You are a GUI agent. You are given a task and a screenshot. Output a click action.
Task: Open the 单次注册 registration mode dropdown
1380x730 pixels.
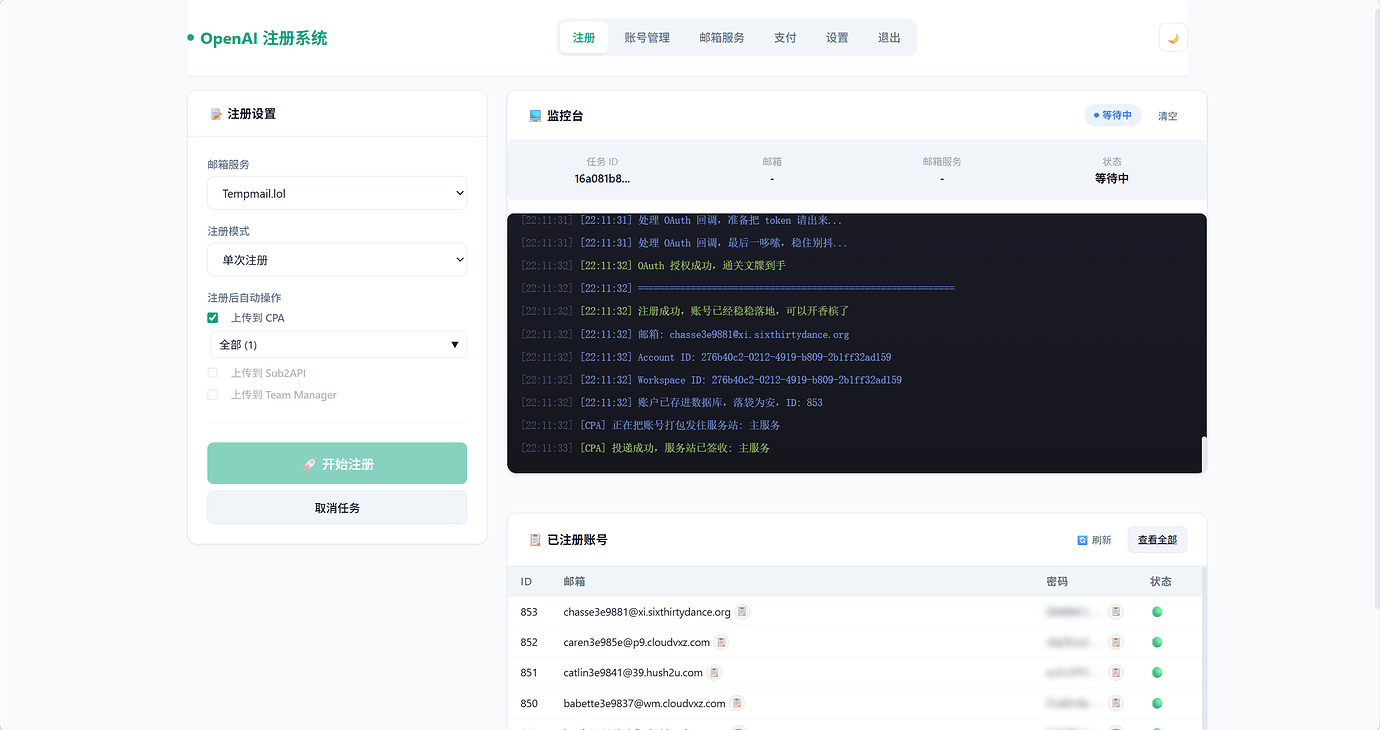336,259
